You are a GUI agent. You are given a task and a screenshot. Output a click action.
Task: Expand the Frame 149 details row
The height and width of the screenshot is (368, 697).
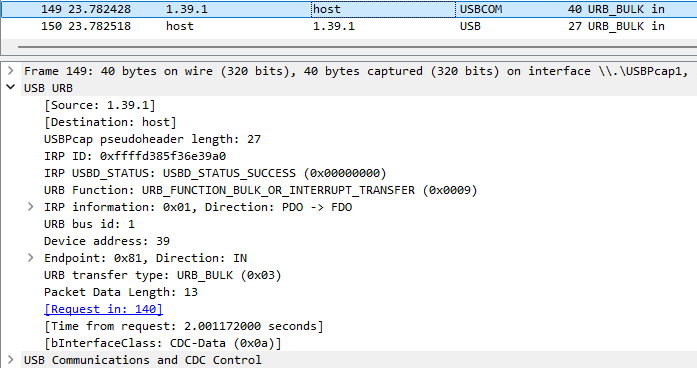point(11,71)
